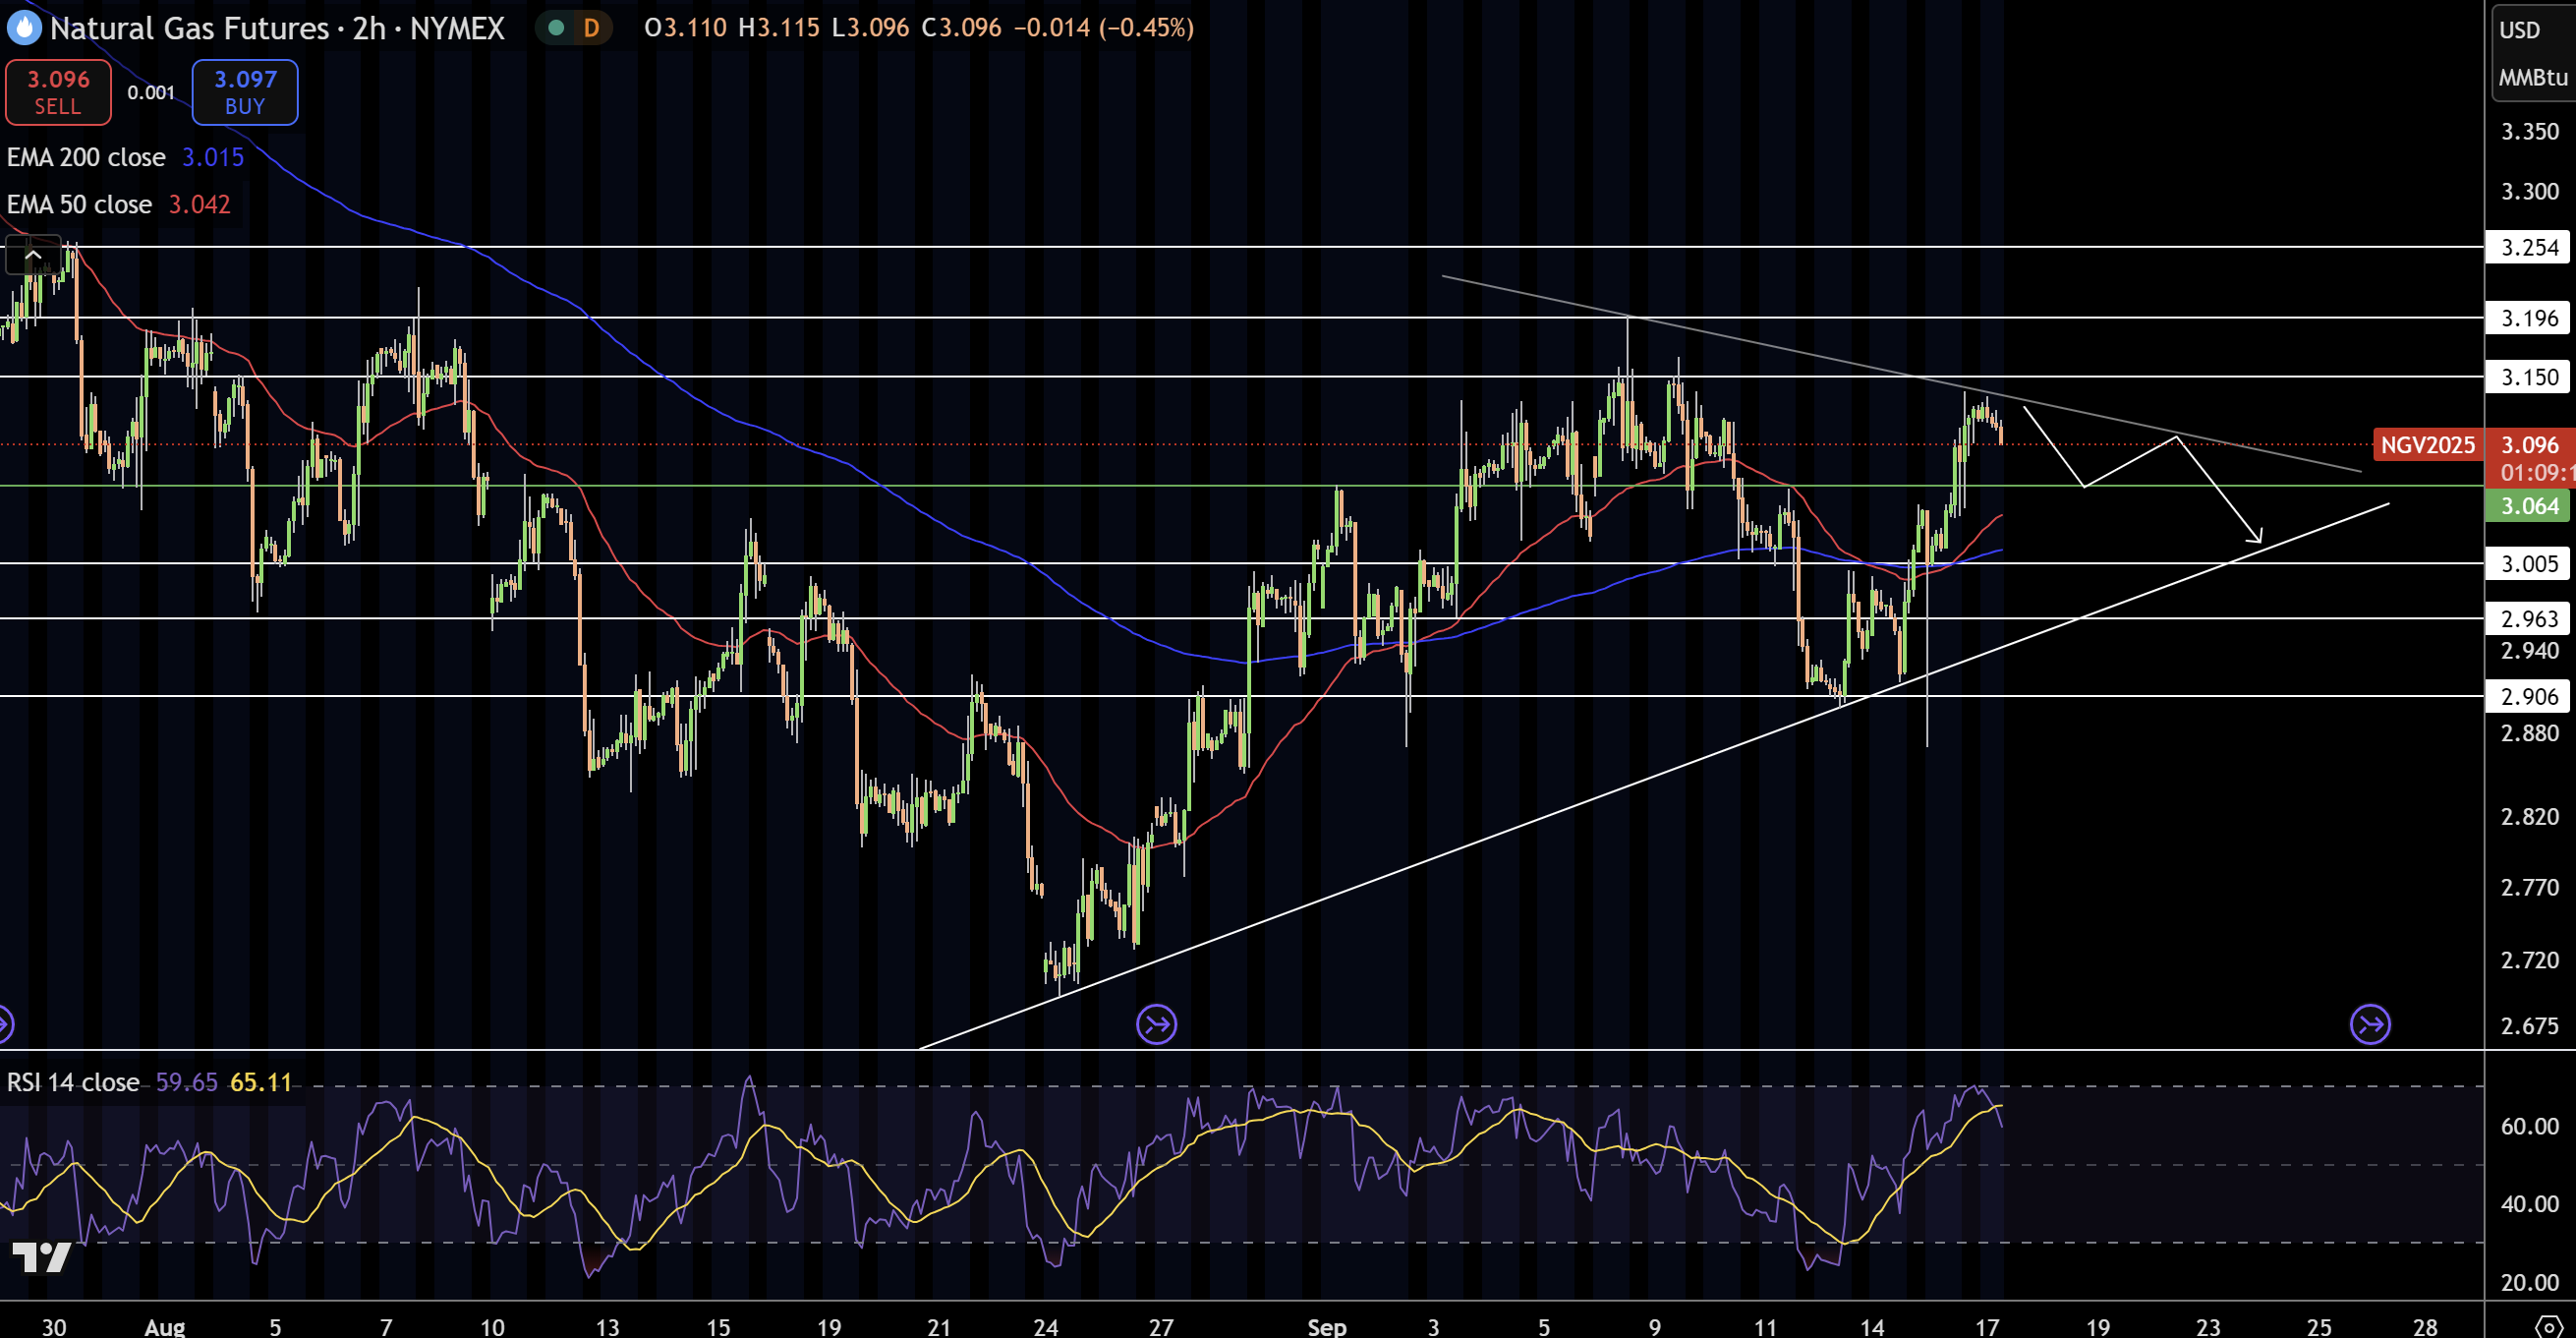
Task: Open symbol search via Natural Gas Futures title
Action: pos(190,28)
